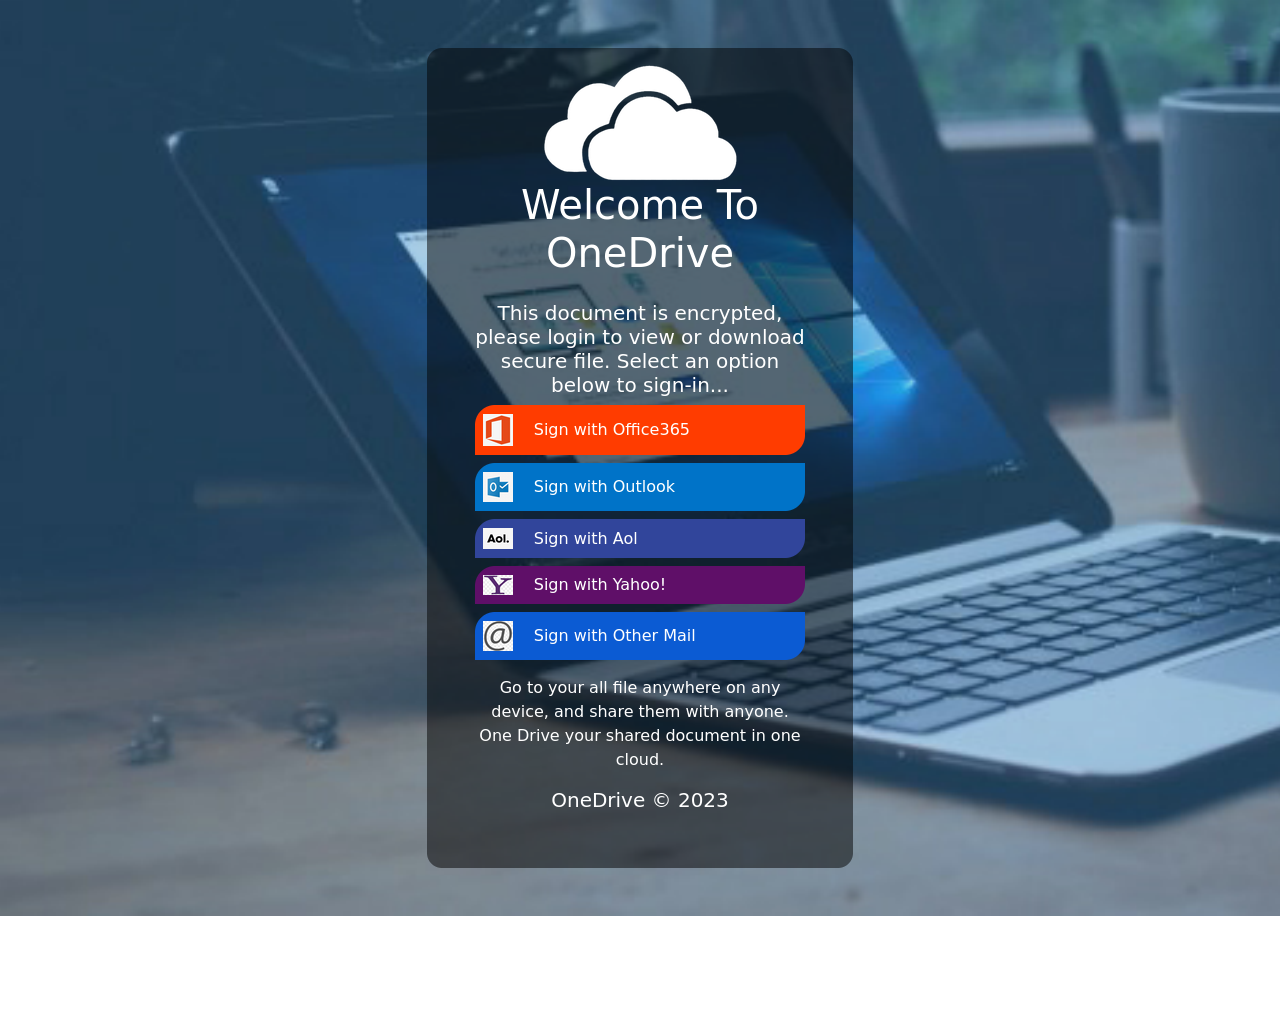Click the Outlook envelope icon

pyautogui.click(x=498, y=487)
